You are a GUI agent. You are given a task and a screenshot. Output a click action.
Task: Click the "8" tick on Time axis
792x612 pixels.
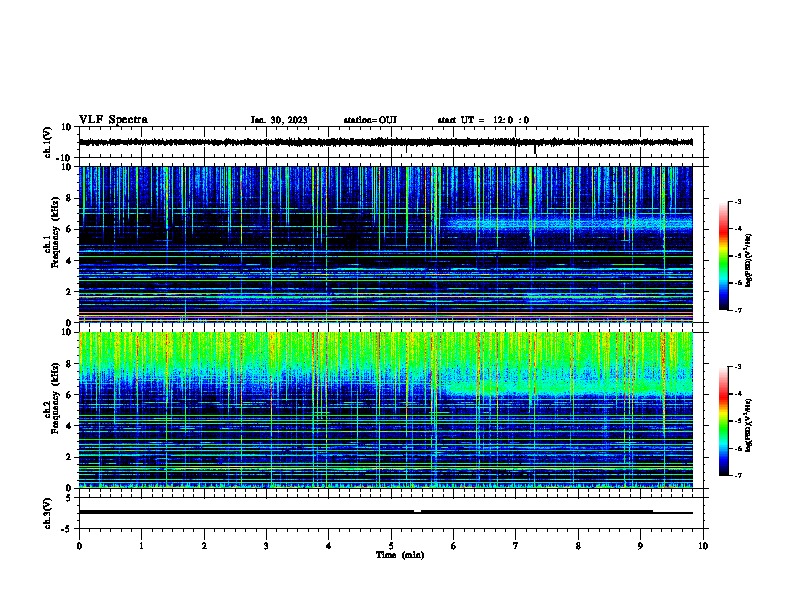pos(578,546)
